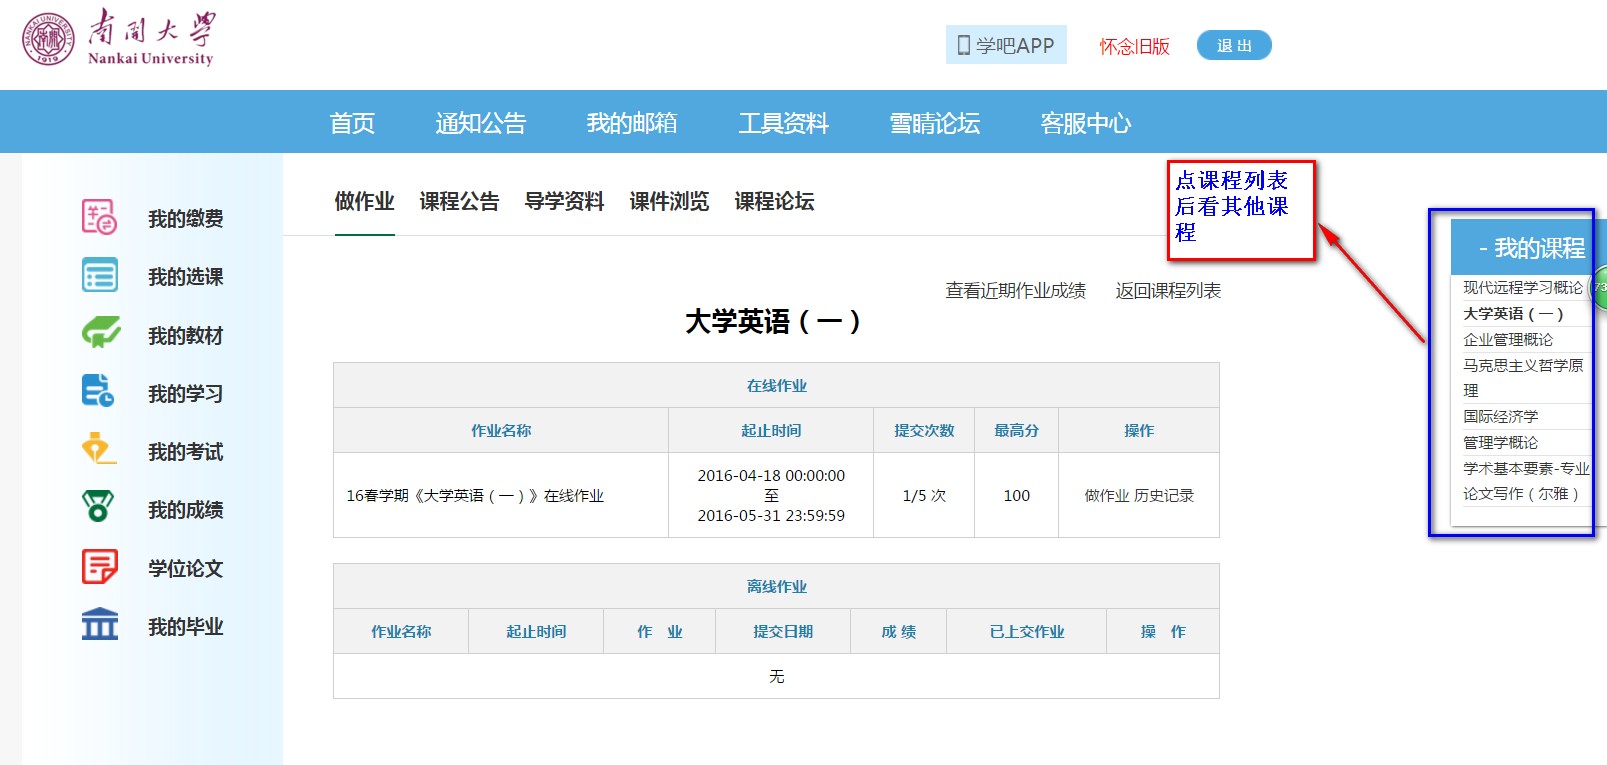The height and width of the screenshot is (765, 1607).
Task: Open the 我的毕业 graduation icon
Action: 99,625
